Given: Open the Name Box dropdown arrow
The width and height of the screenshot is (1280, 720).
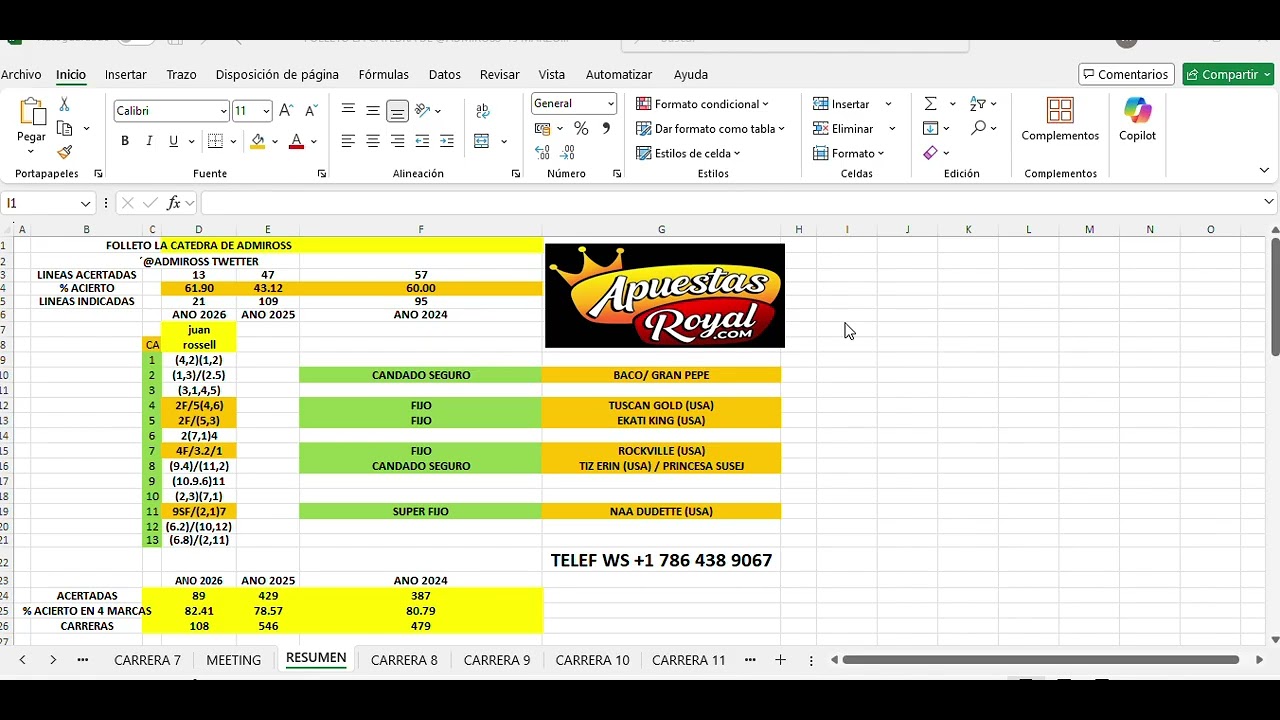Looking at the screenshot, I should pos(86,203).
